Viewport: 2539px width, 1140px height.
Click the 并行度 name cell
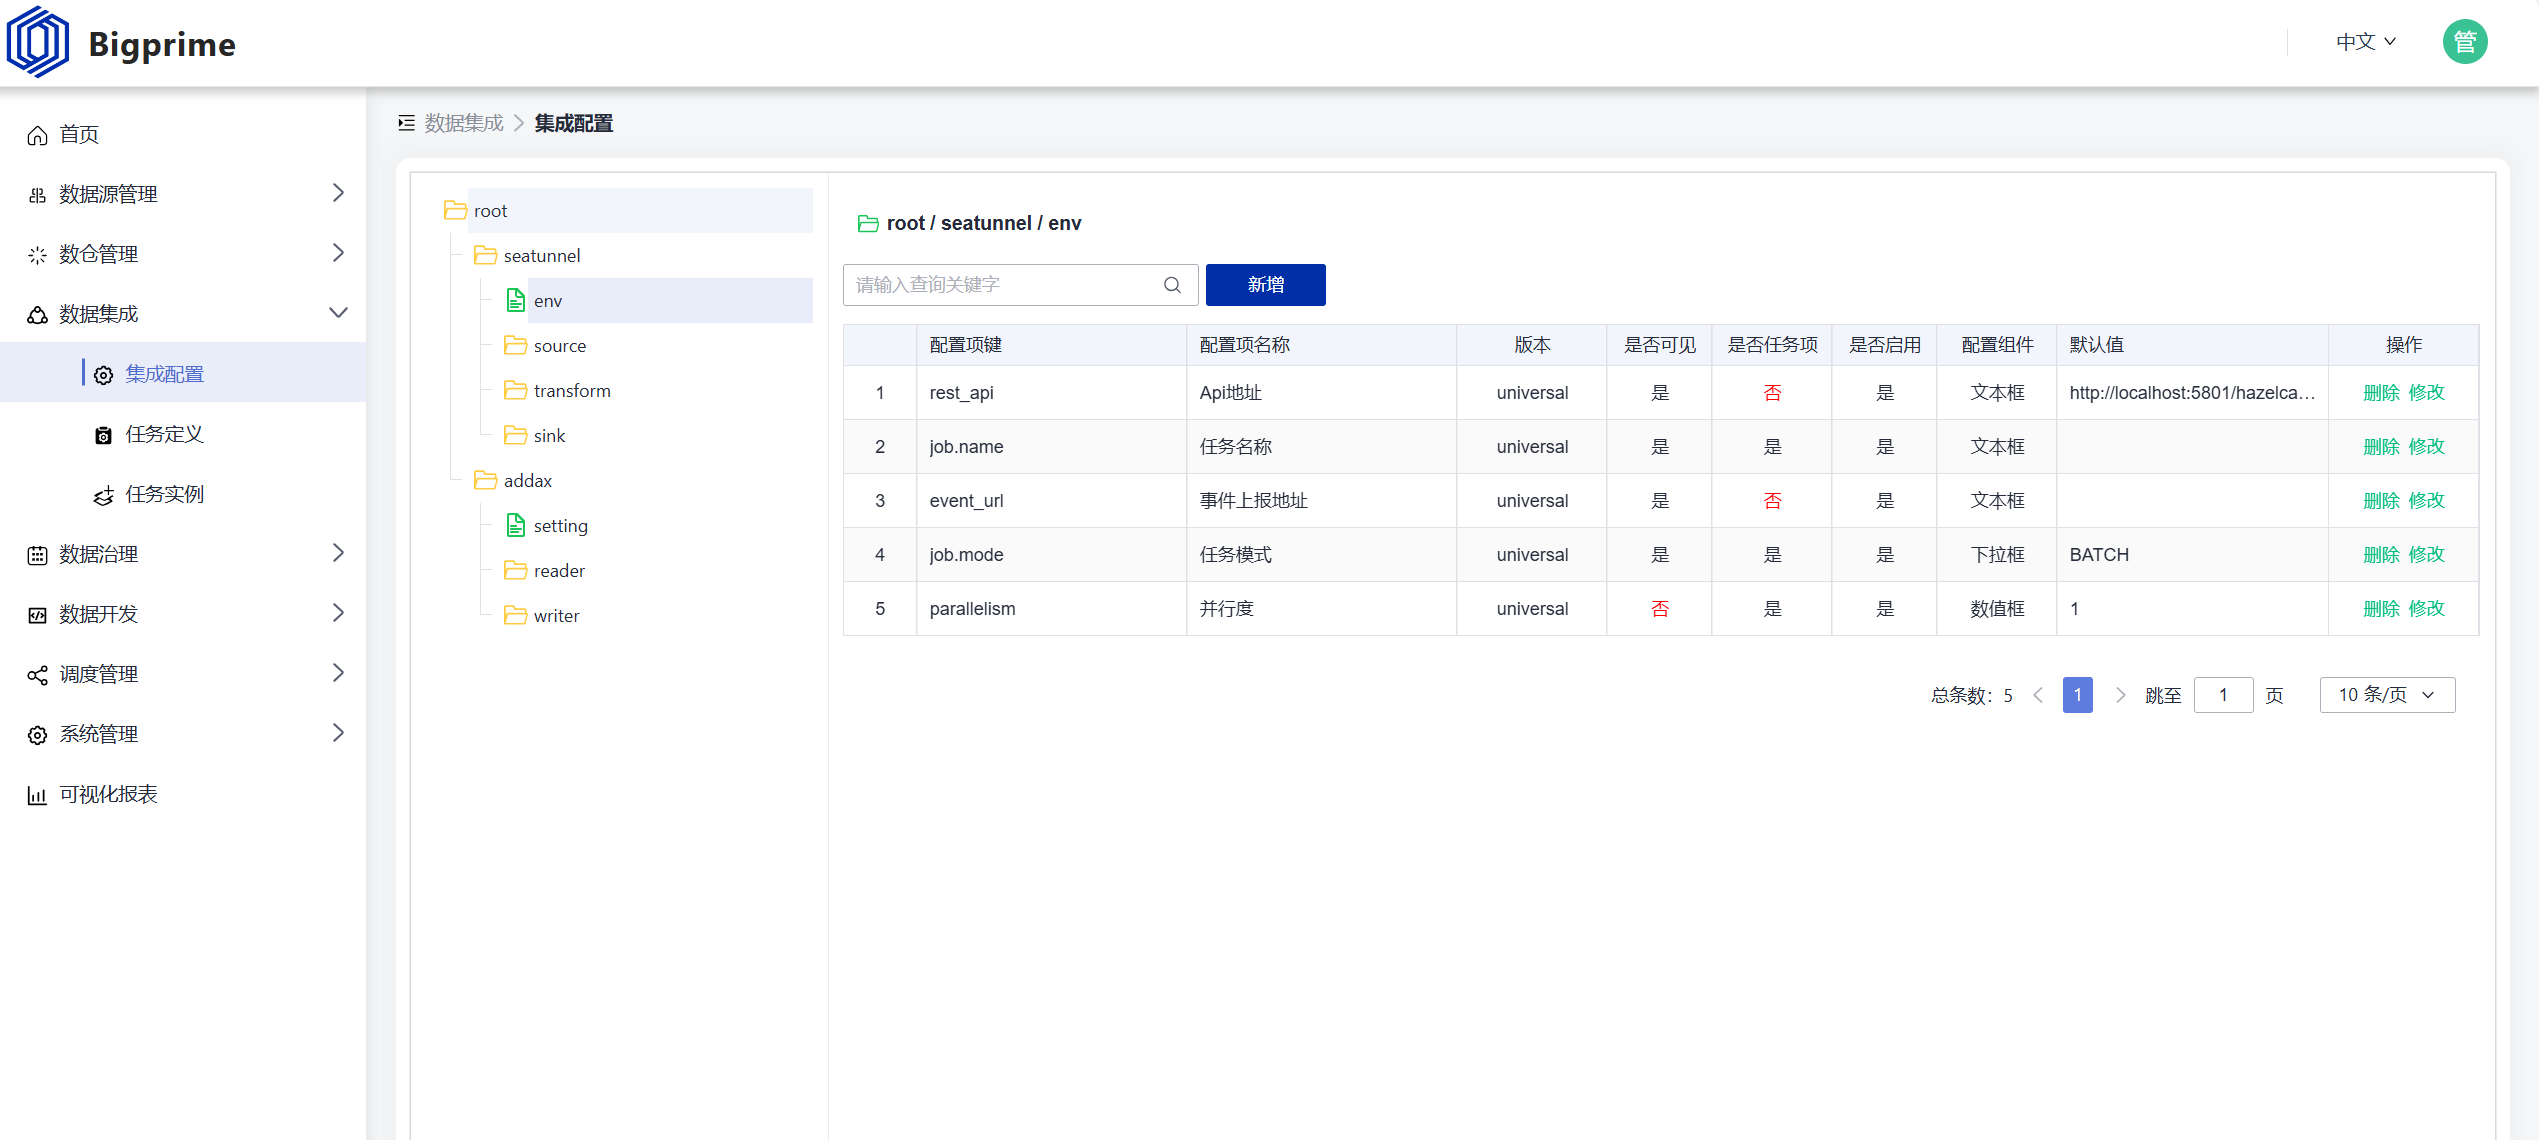1321,609
